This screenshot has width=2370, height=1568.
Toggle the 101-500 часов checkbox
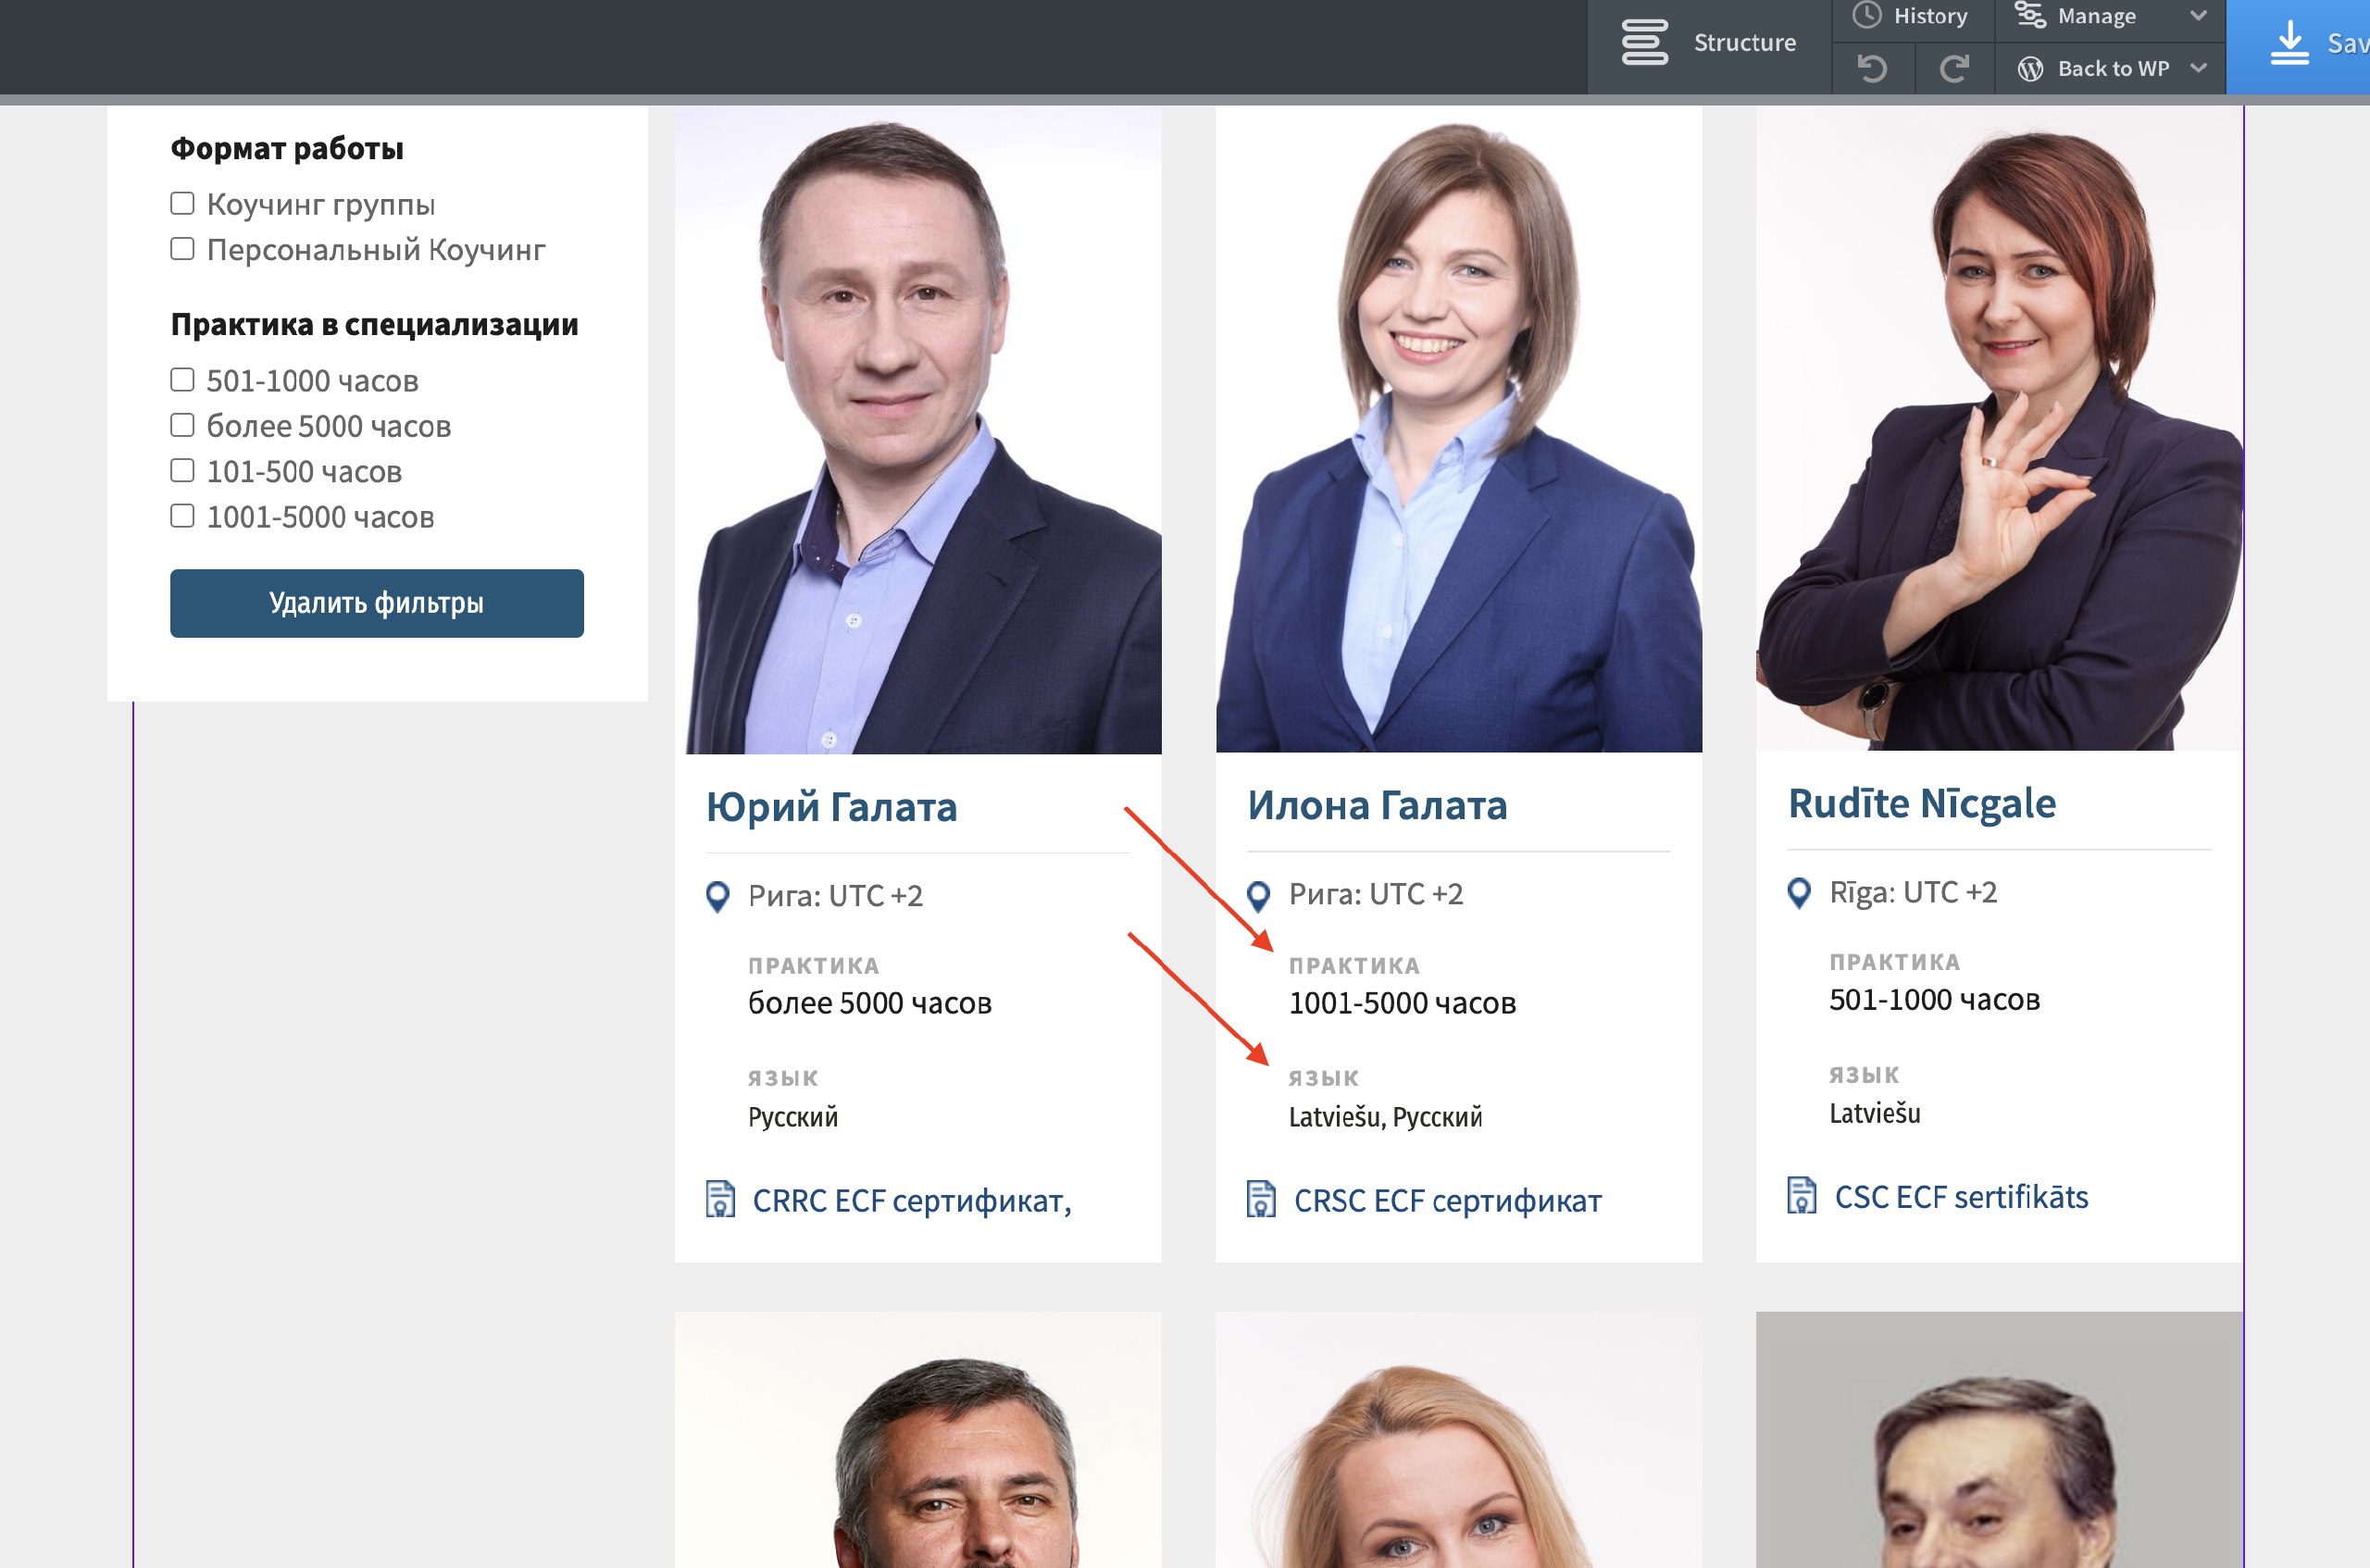pyautogui.click(x=182, y=470)
